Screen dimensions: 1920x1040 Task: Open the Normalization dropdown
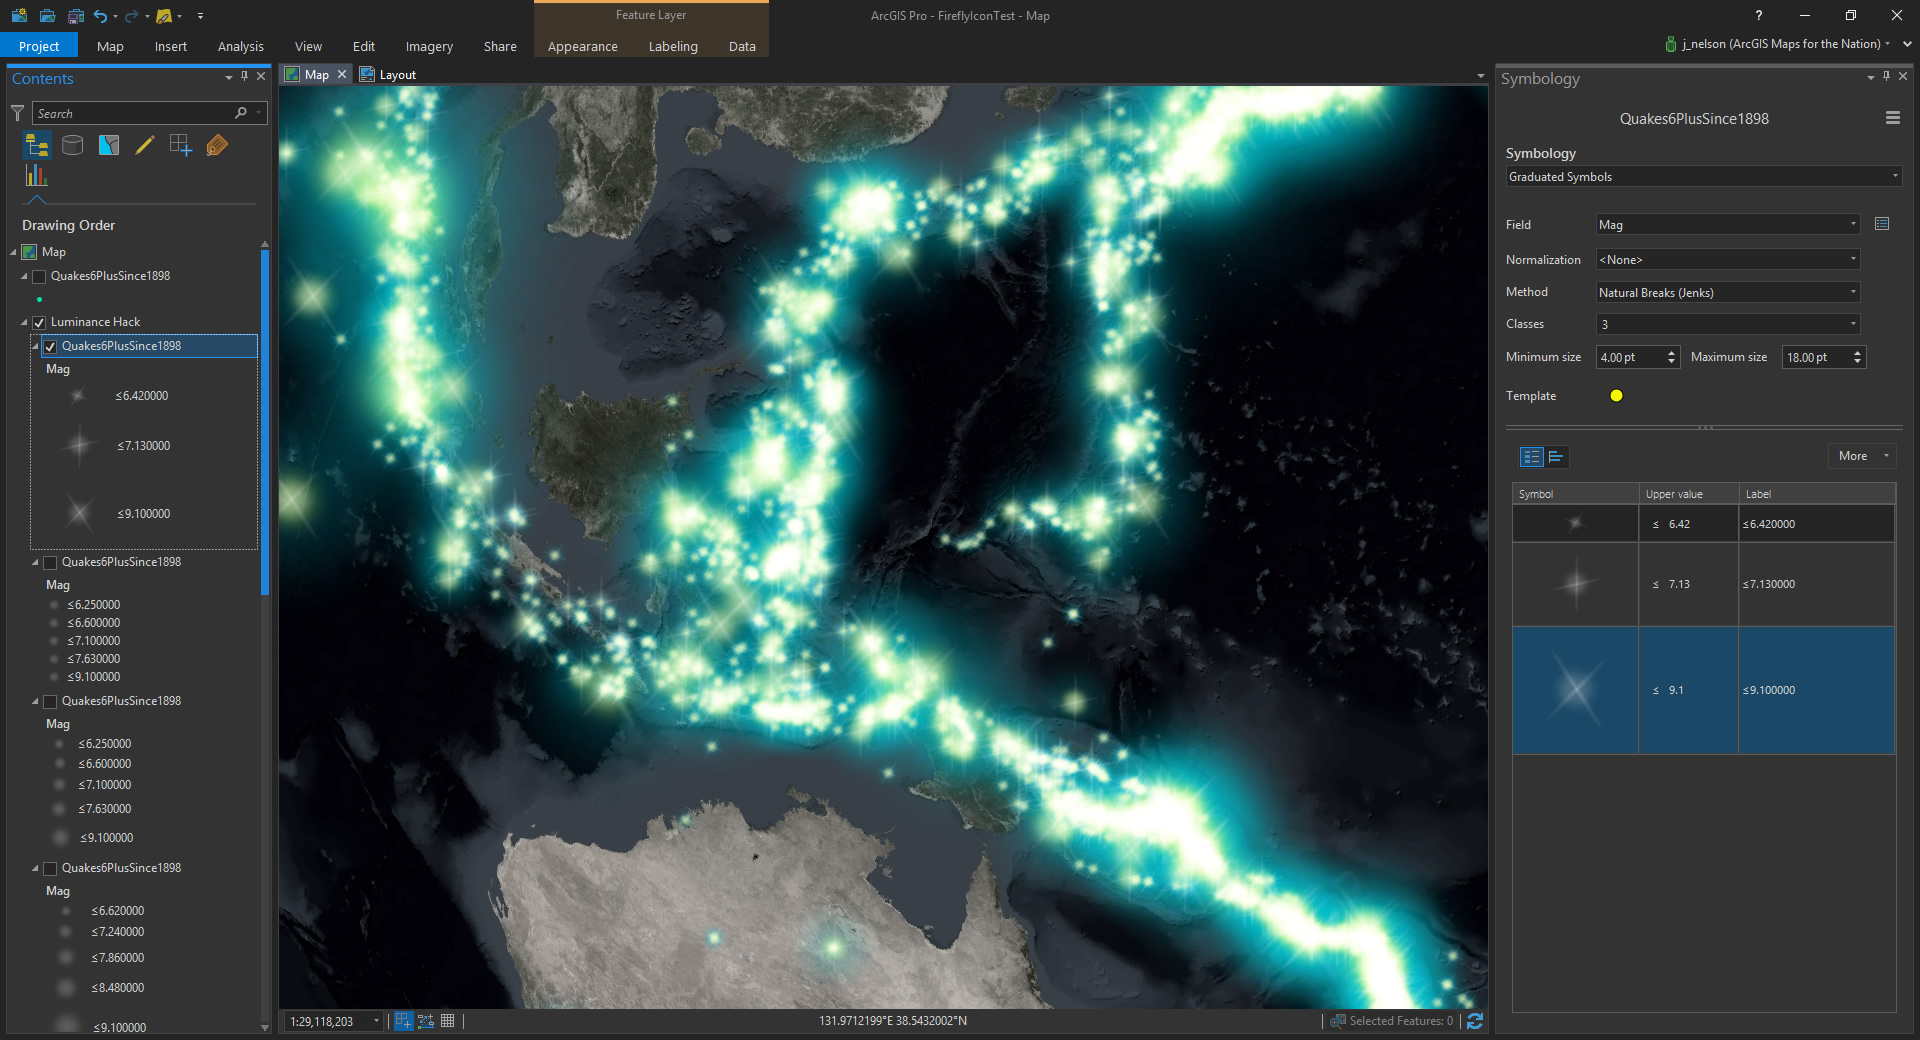click(x=1728, y=260)
